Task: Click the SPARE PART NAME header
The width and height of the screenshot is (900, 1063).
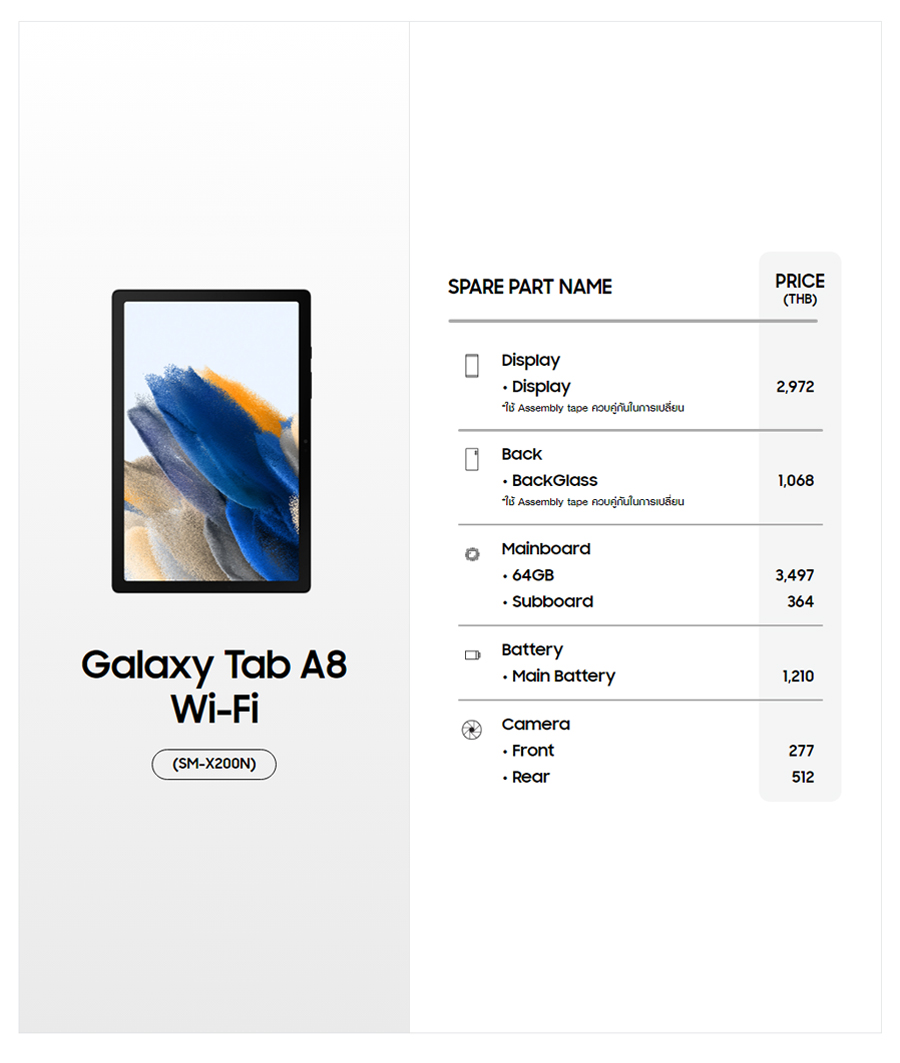Action: pos(530,287)
